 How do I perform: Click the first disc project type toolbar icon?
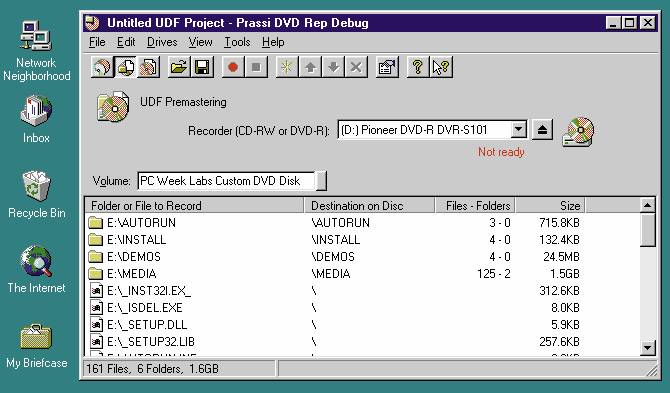102,67
